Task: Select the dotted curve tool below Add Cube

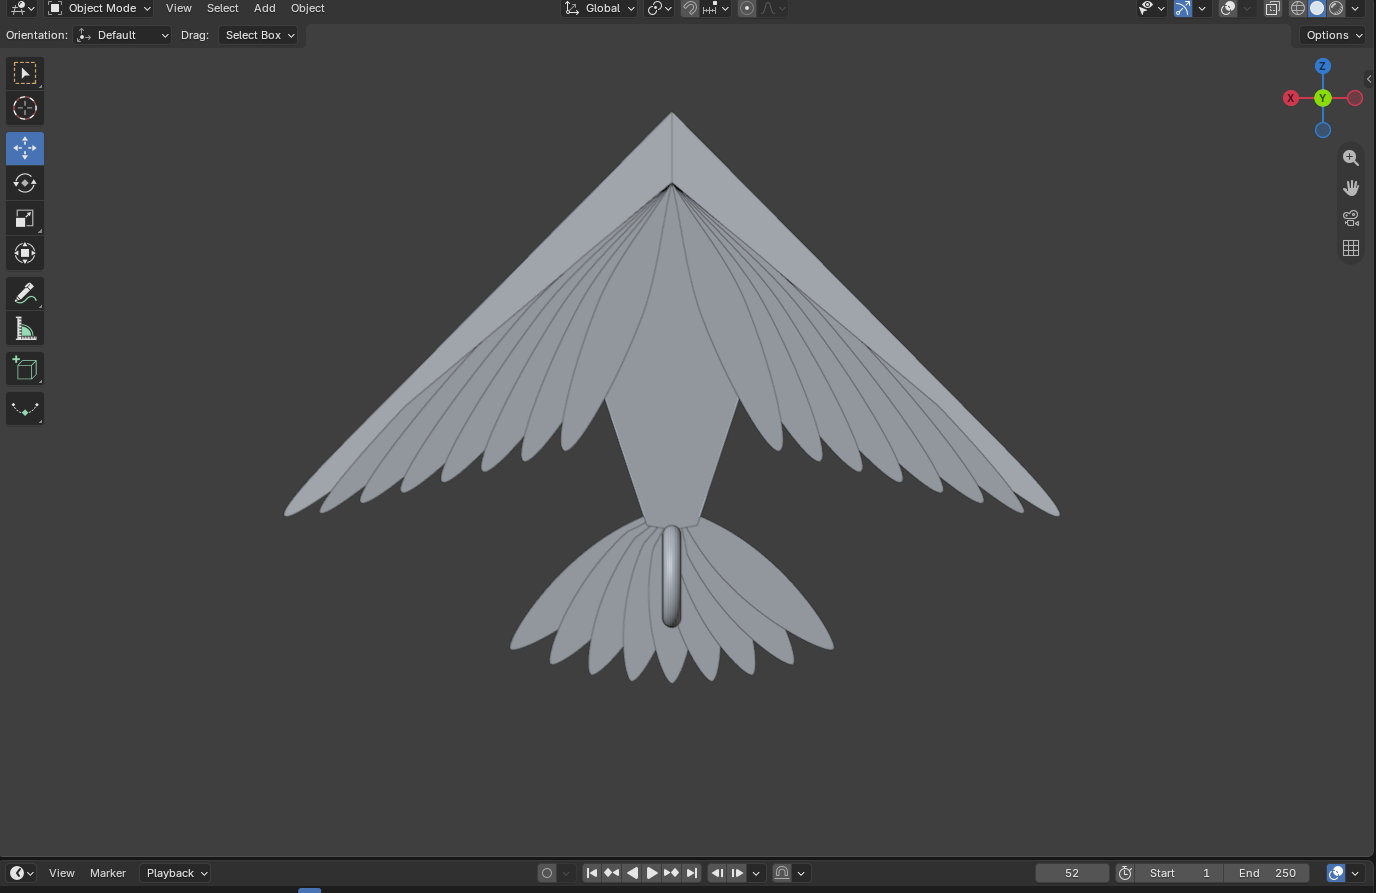Action: (x=25, y=408)
